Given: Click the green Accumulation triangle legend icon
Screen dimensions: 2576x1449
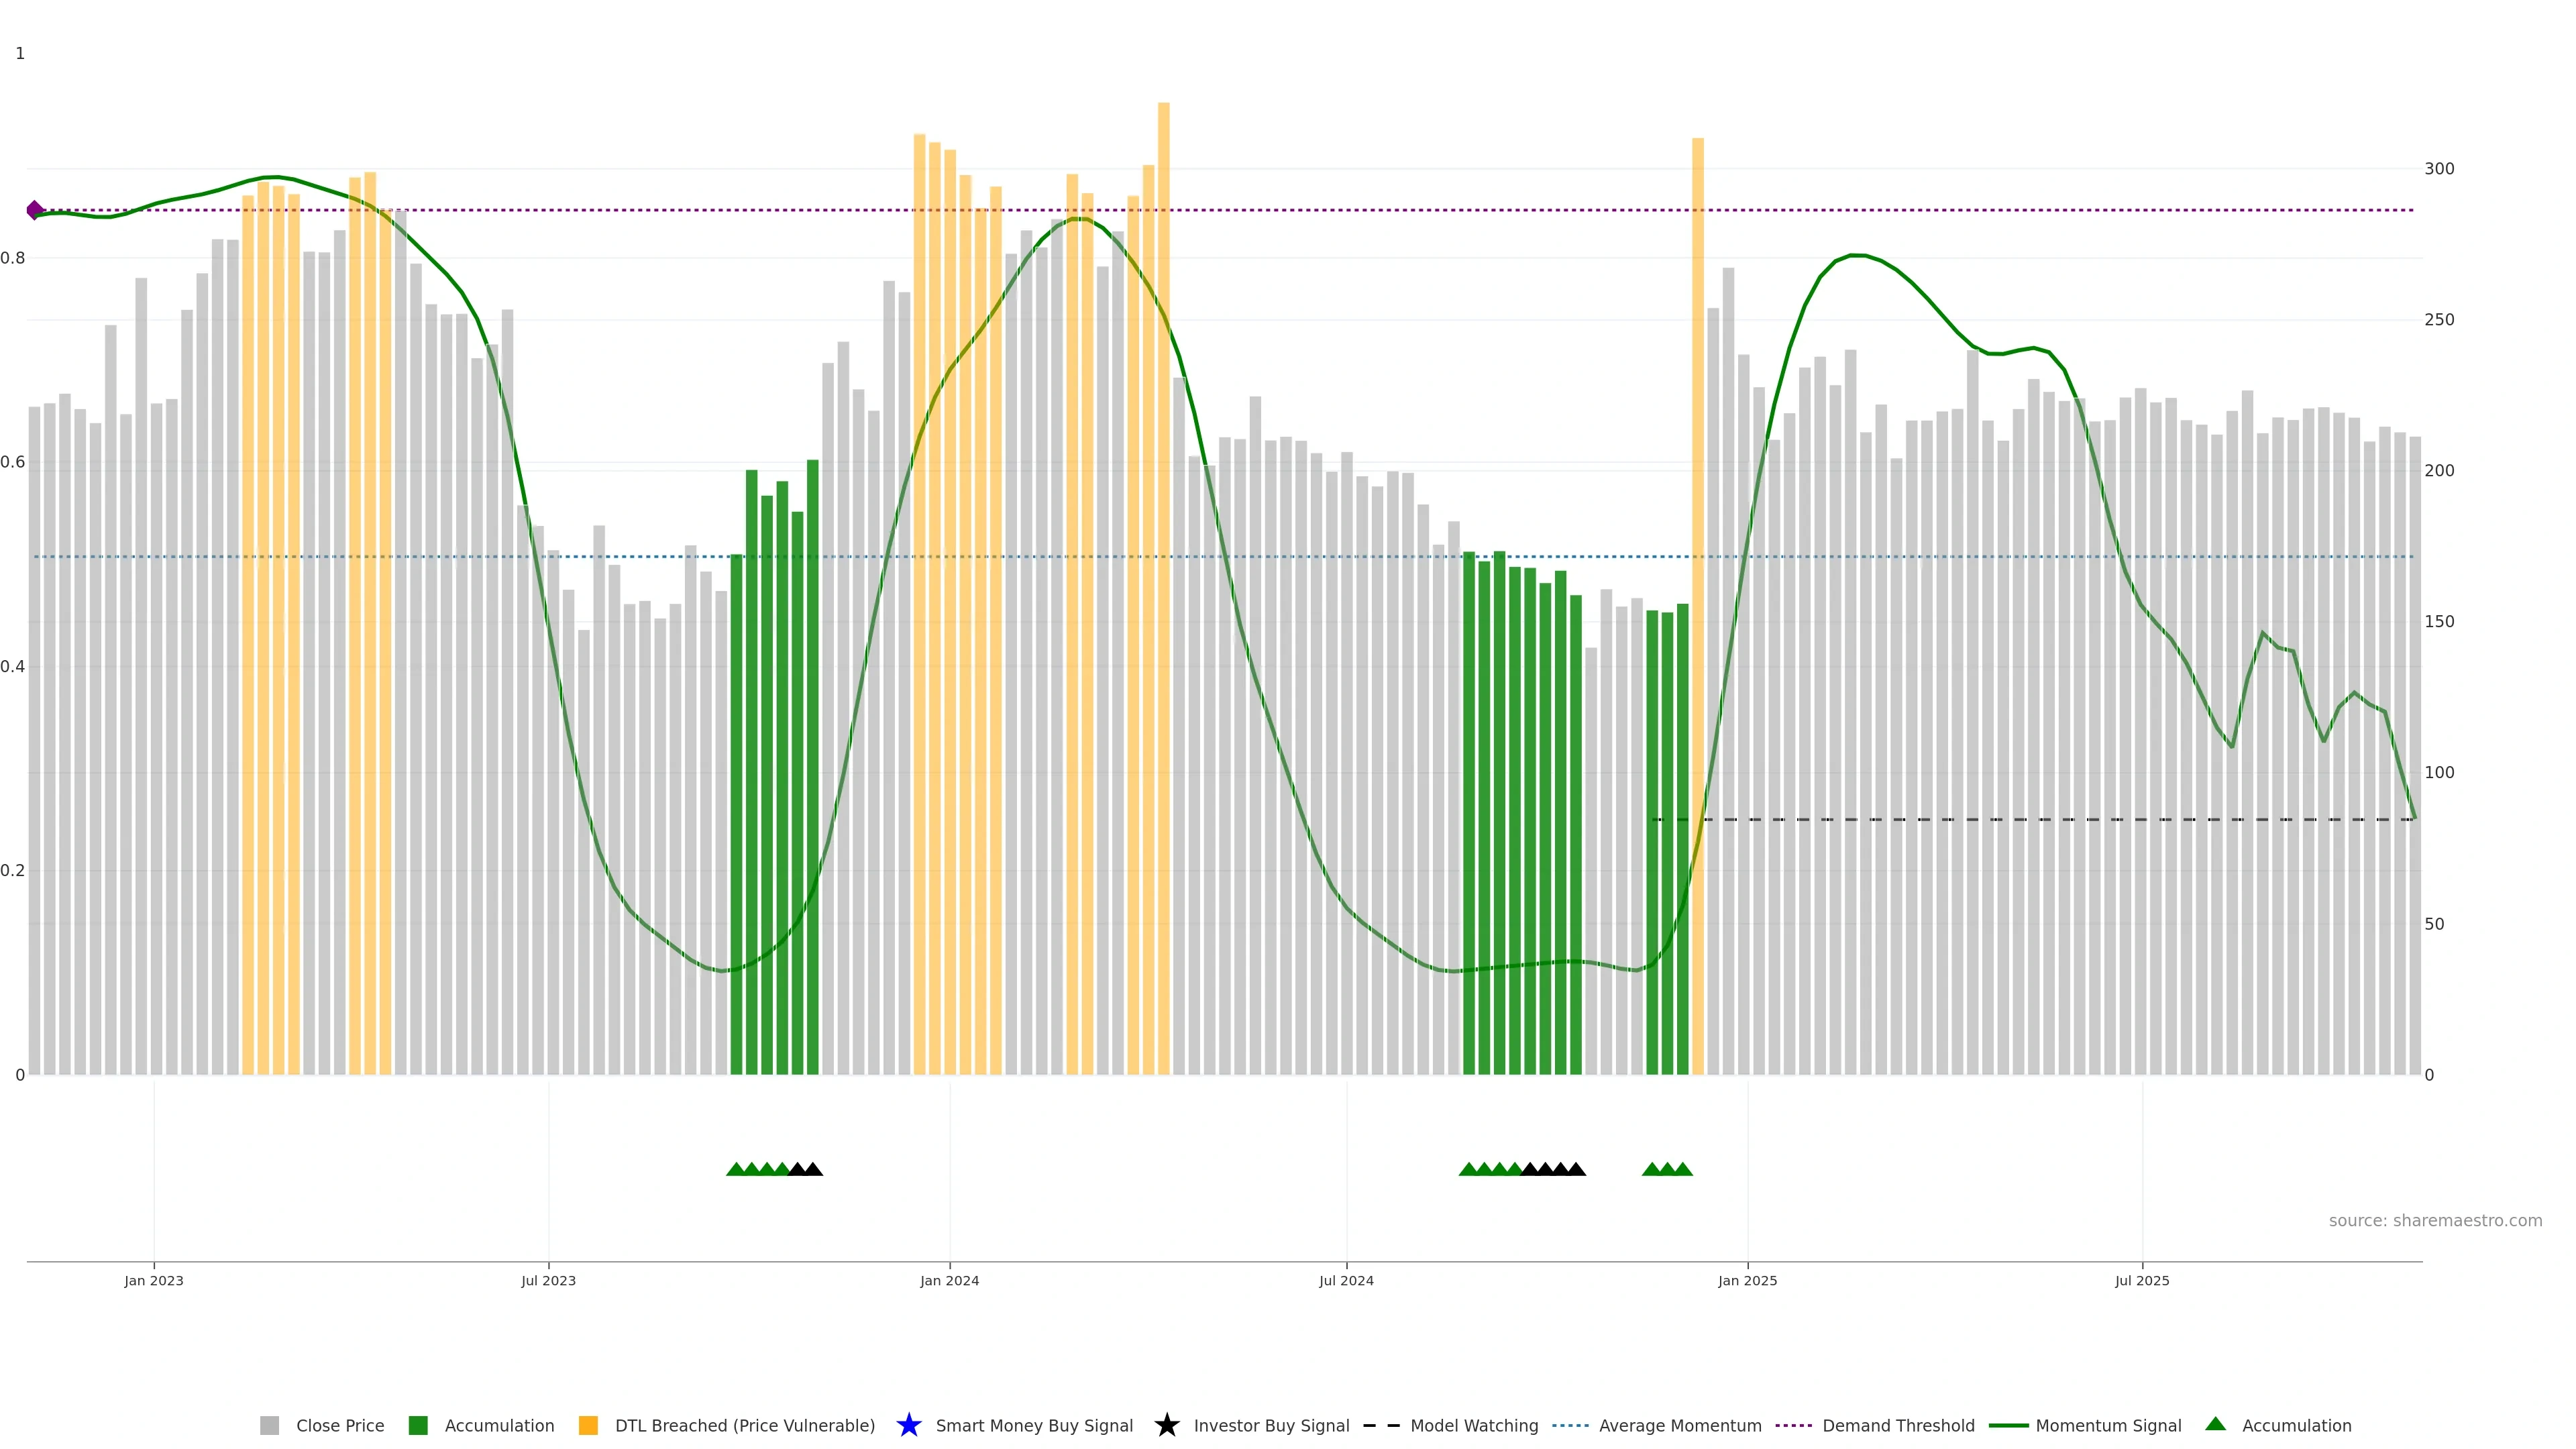Looking at the screenshot, I should 2215,1424.
